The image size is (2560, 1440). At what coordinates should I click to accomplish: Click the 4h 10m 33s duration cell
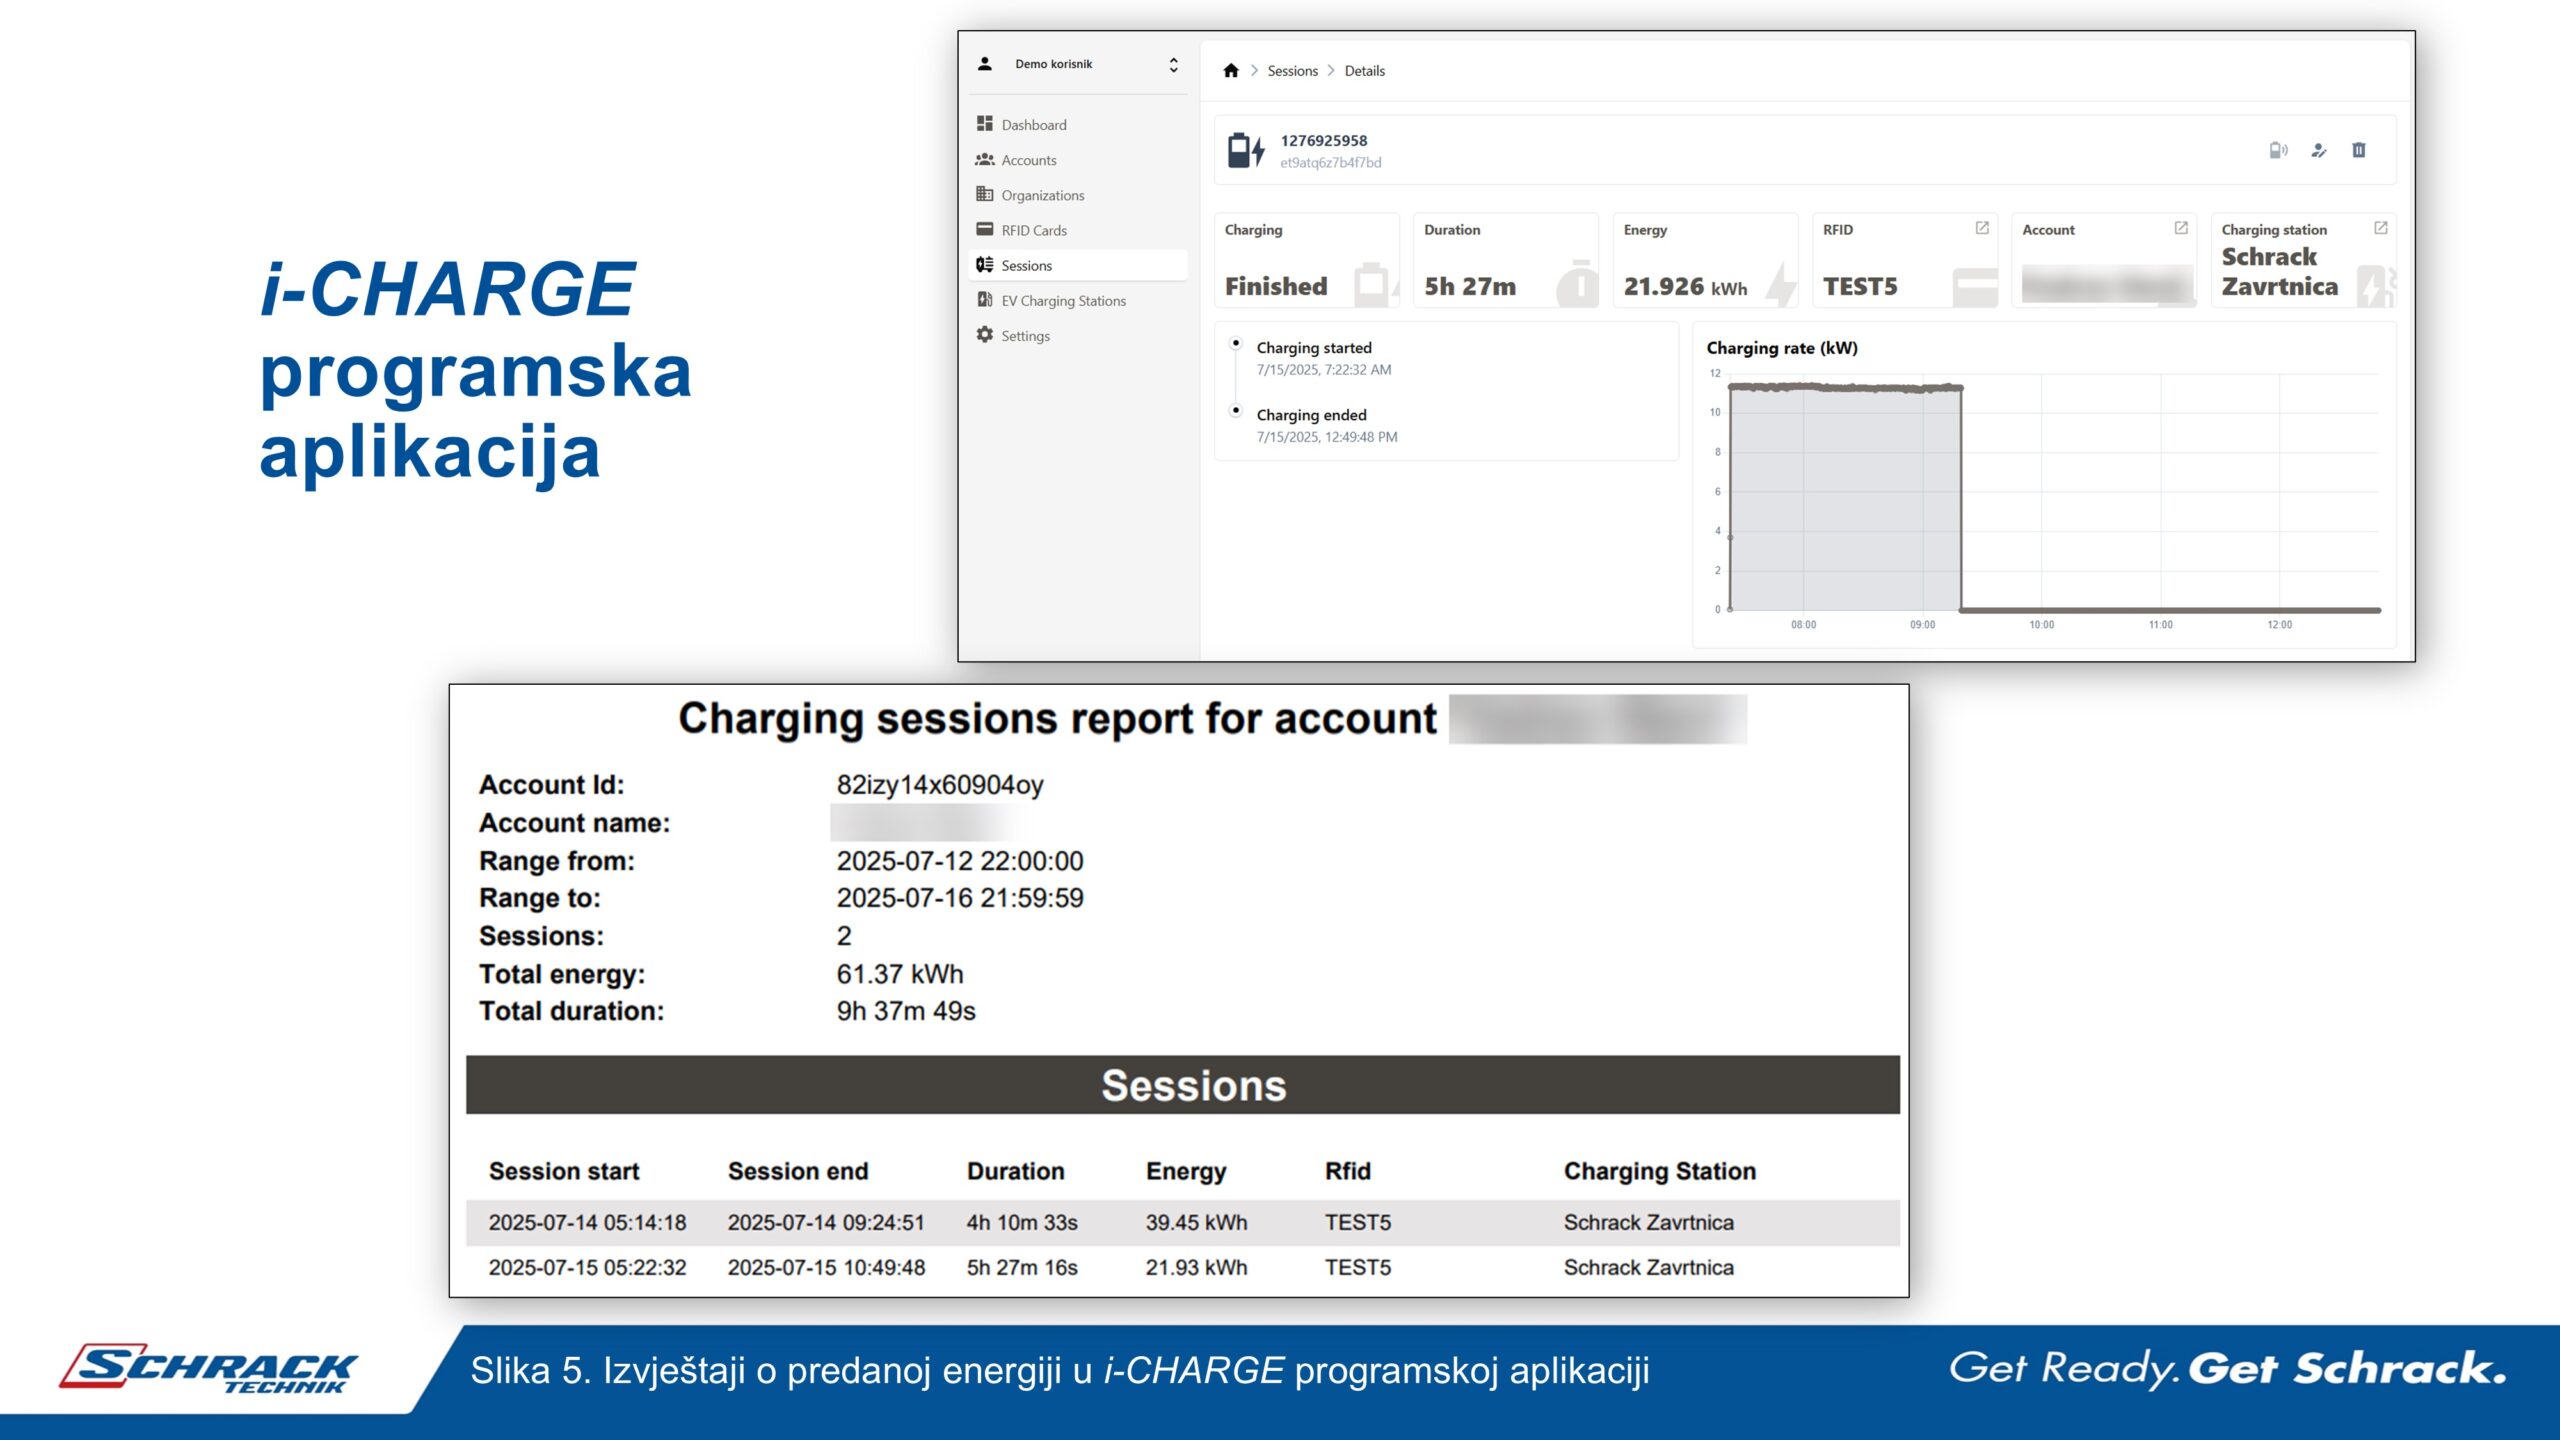pos(1021,1223)
